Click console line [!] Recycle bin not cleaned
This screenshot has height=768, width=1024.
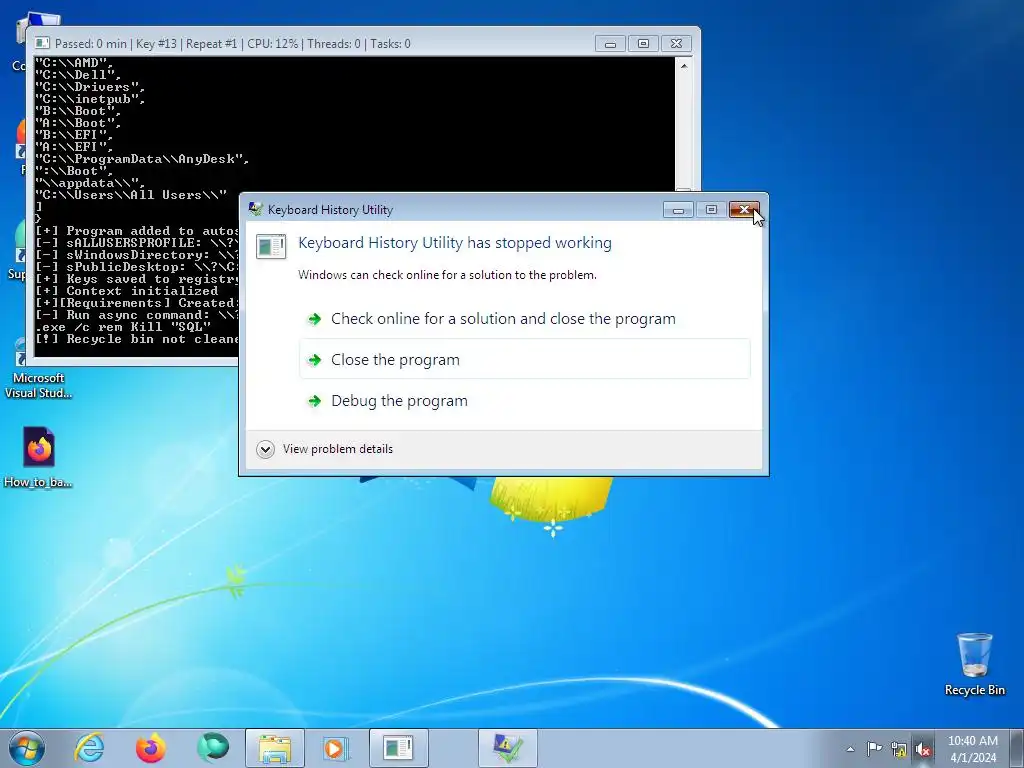click(136, 339)
